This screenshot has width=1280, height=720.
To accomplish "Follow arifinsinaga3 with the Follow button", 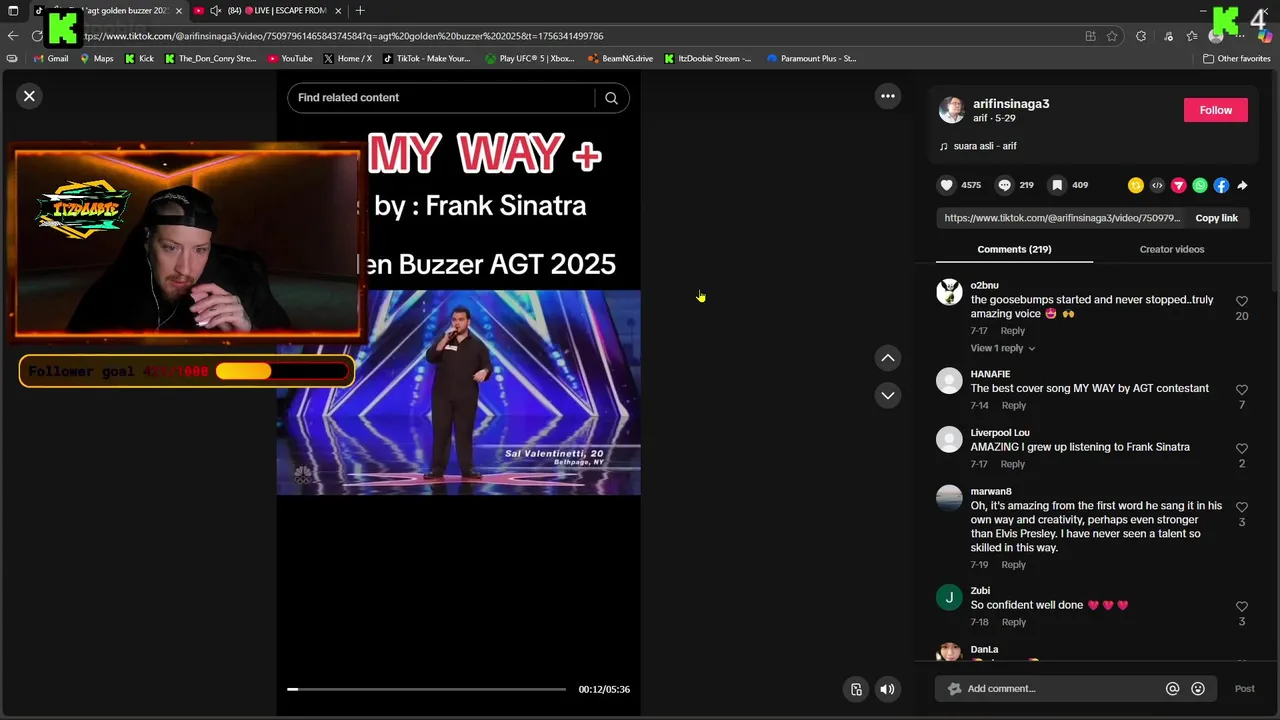I will pyautogui.click(x=1215, y=110).
